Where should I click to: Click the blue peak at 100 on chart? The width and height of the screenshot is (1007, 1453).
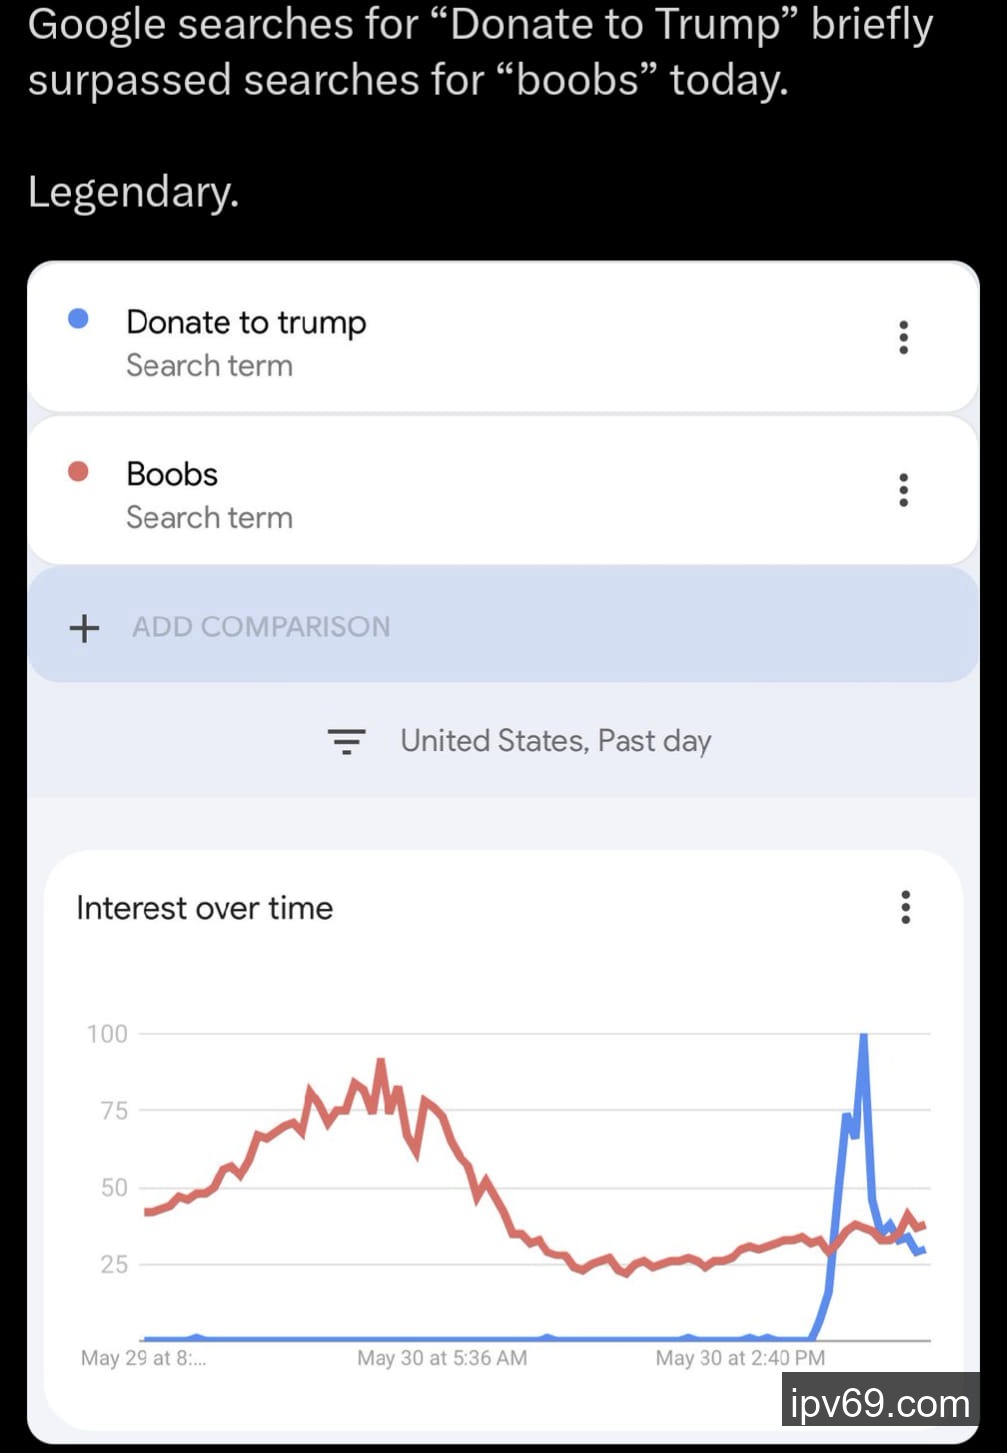863,1038
